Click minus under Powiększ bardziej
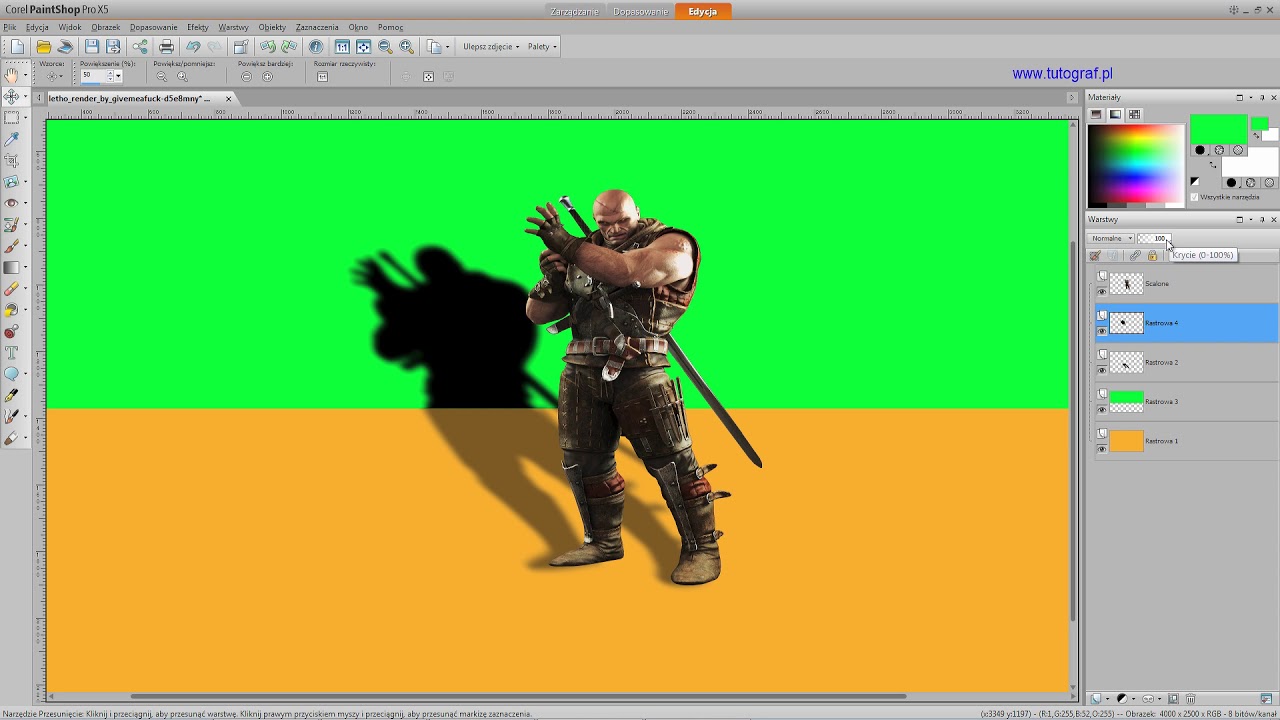This screenshot has width=1280, height=720. [246, 77]
